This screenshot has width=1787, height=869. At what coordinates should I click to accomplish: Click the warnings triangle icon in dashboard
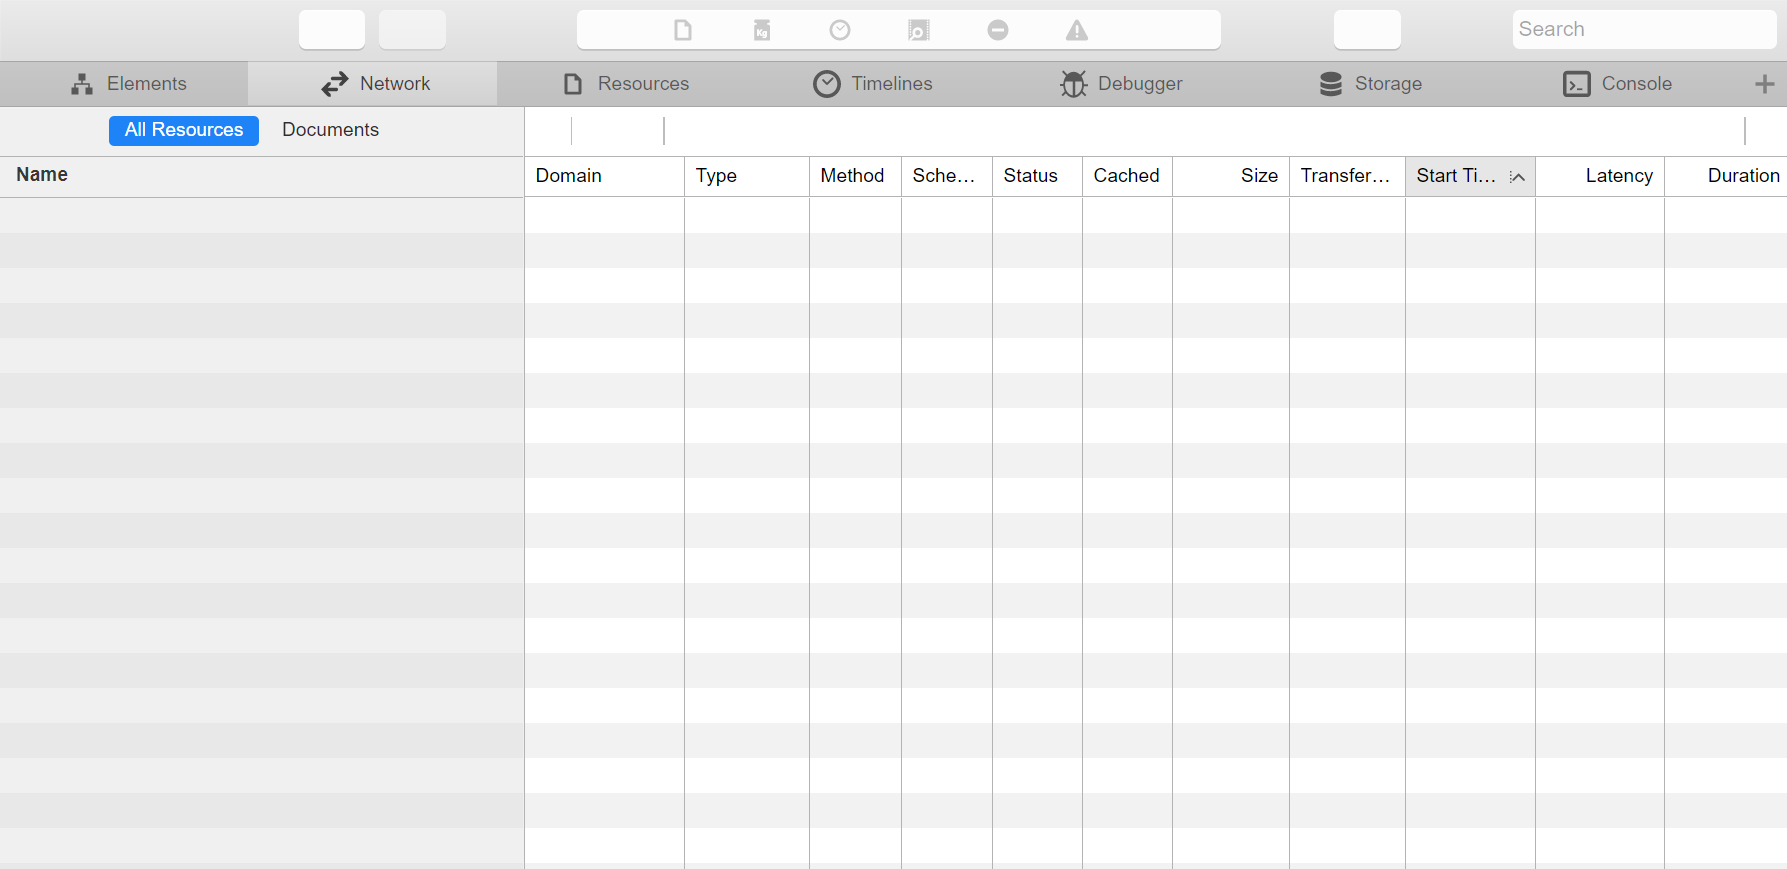1077,30
